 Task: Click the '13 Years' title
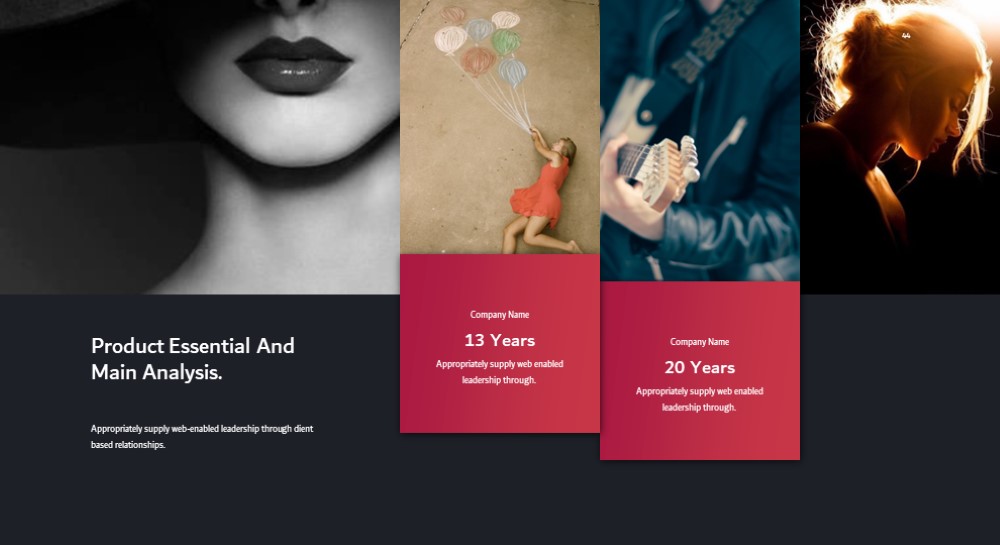coord(499,340)
